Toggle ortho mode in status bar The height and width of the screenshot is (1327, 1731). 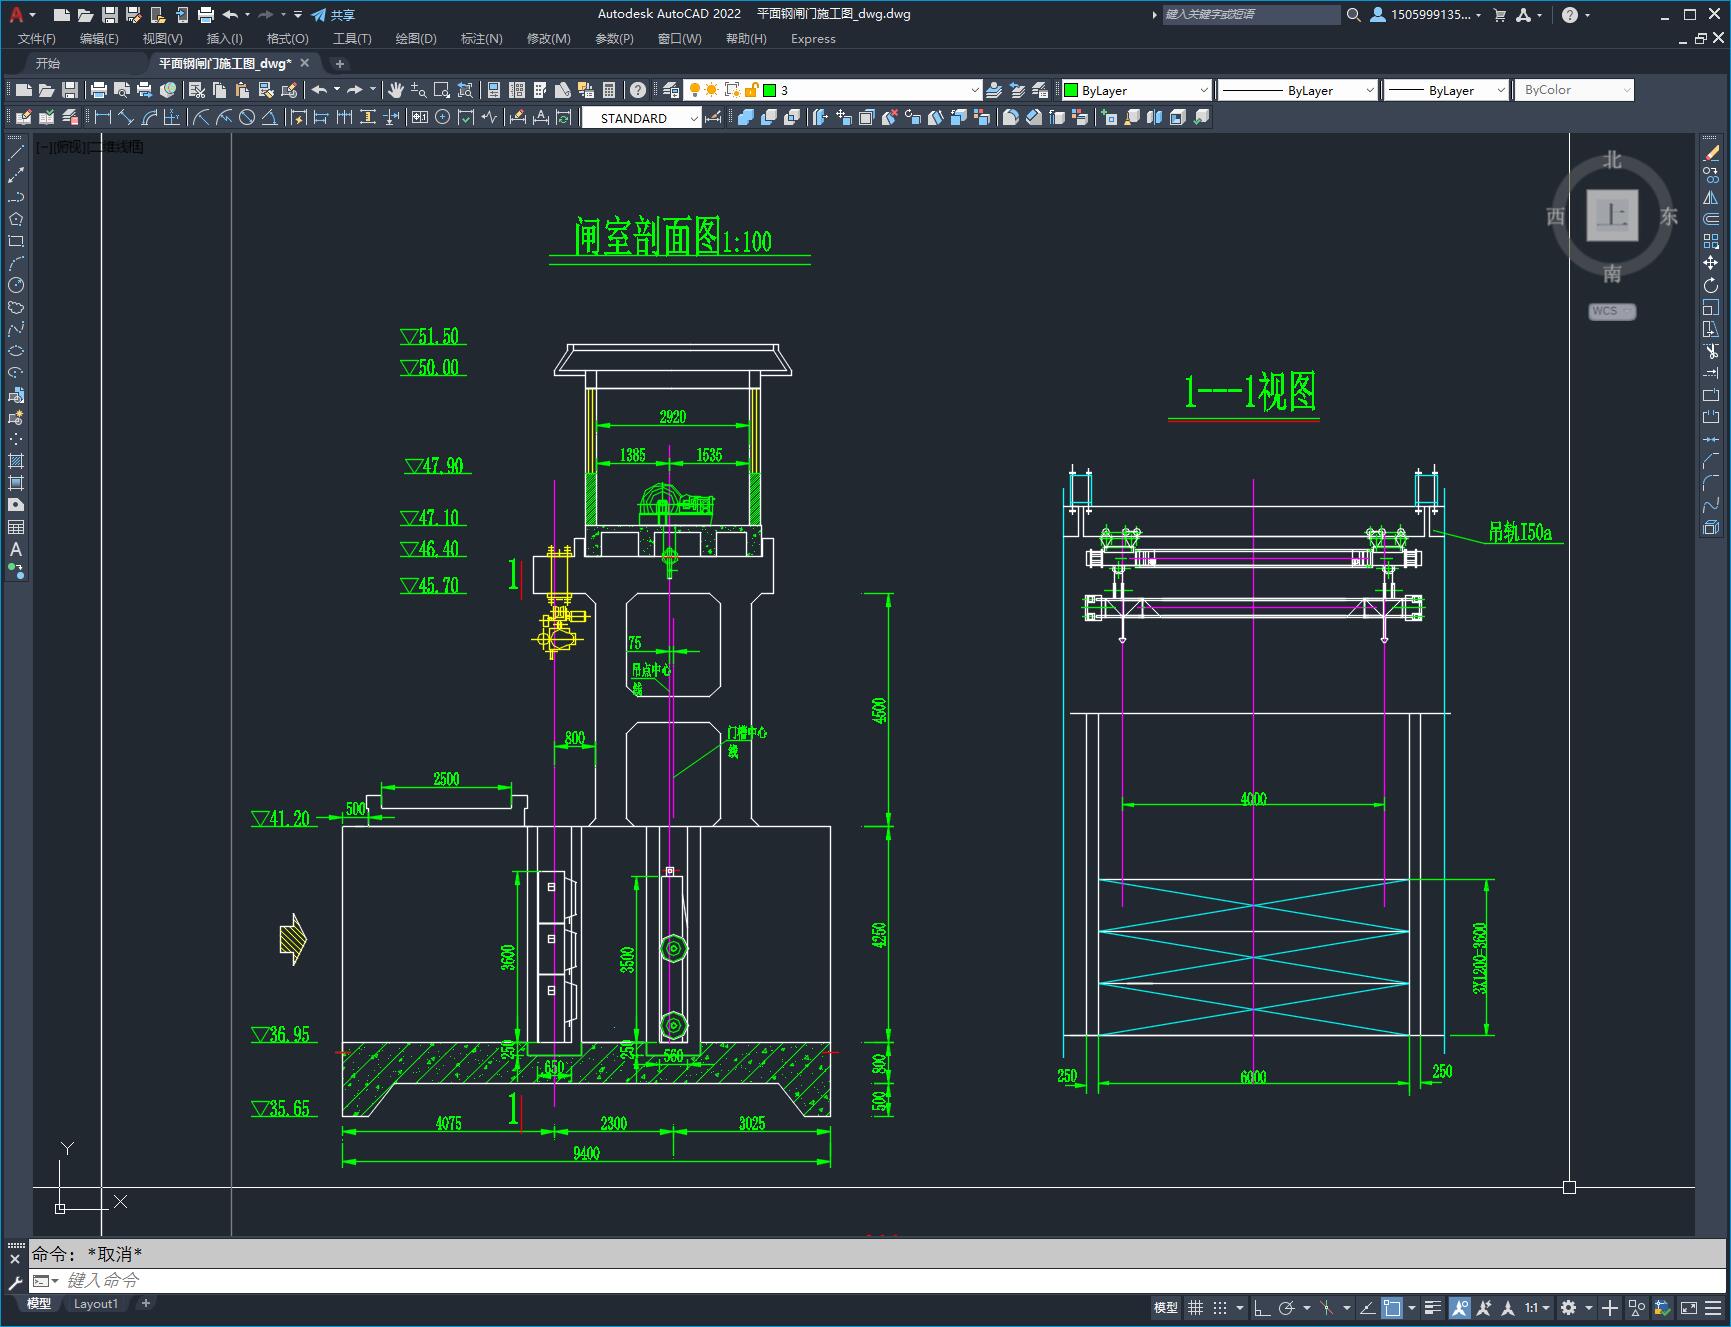(1262, 1308)
